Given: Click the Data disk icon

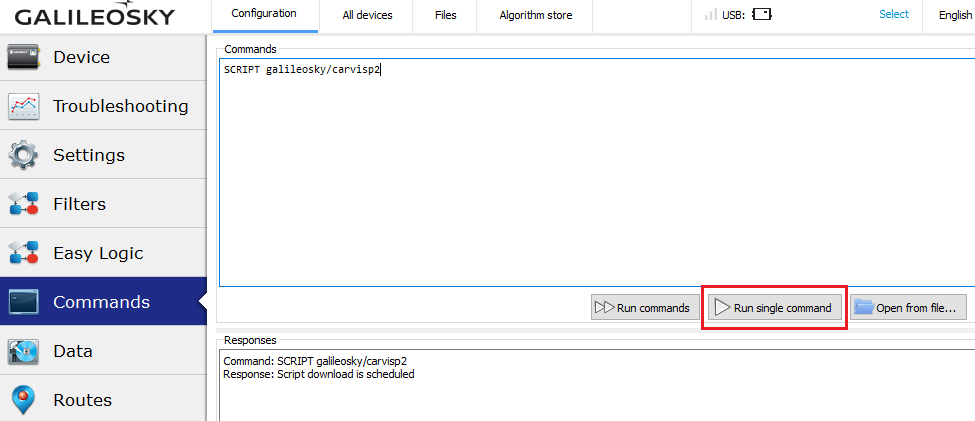Looking at the screenshot, I should coord(23,351).
